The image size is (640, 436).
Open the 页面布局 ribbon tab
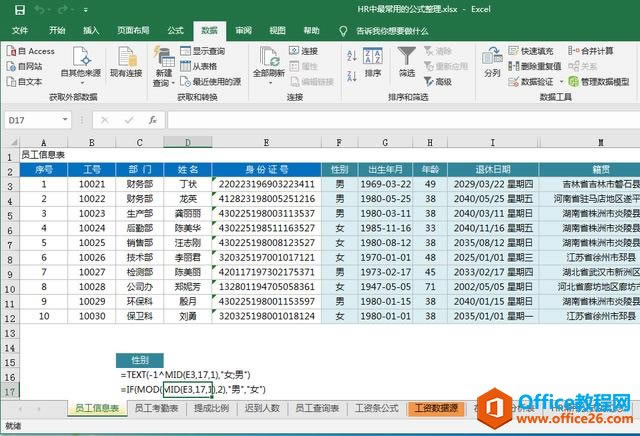[133, 30]
